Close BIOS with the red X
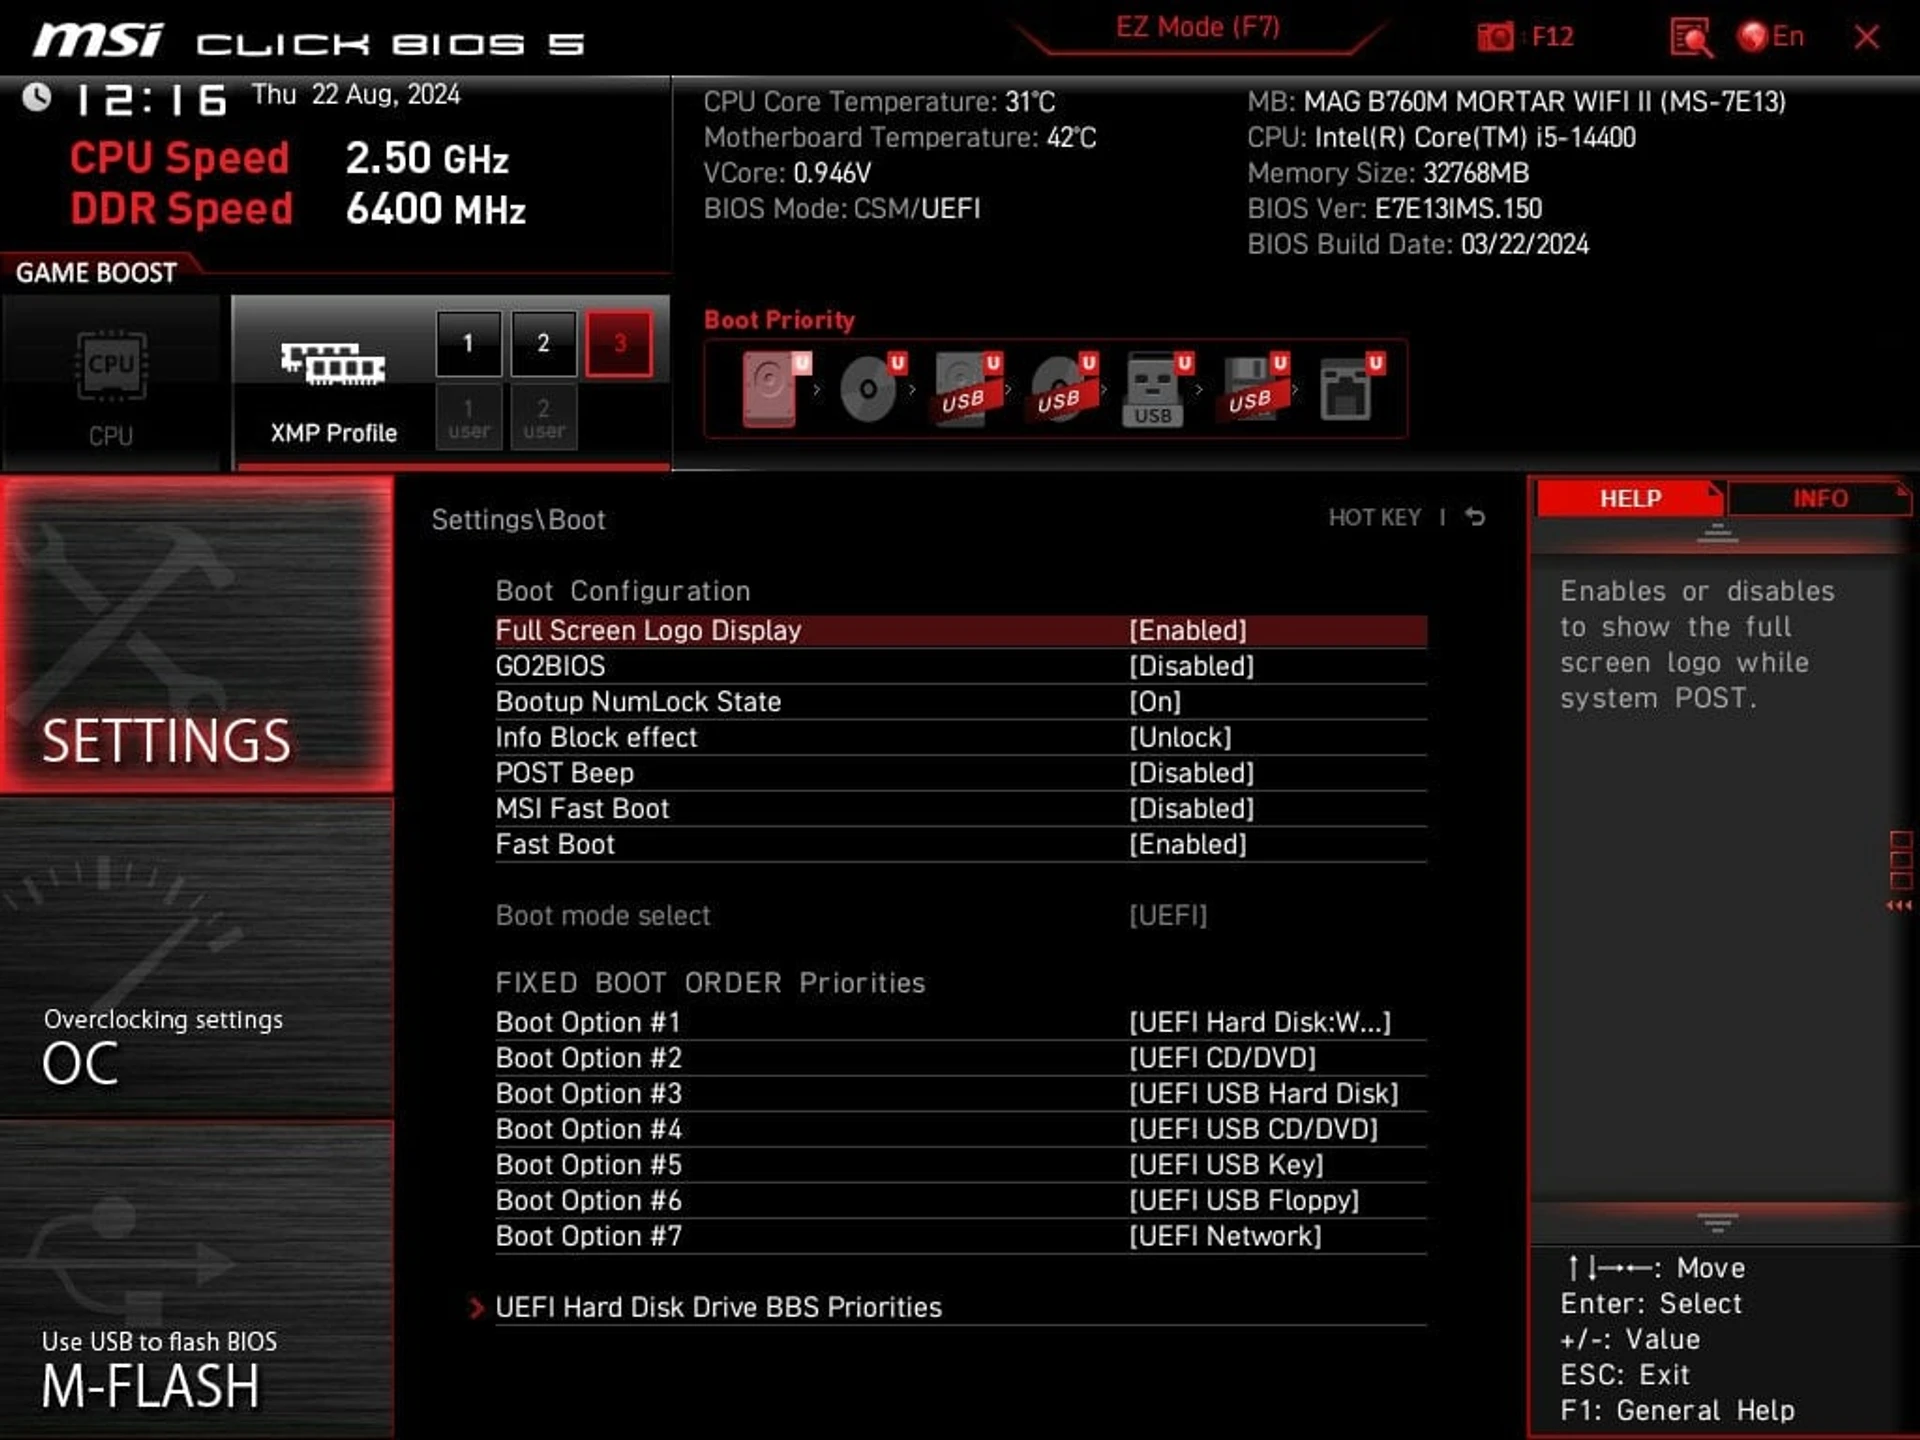Screen dimensions: 1920x1440 1866,38
